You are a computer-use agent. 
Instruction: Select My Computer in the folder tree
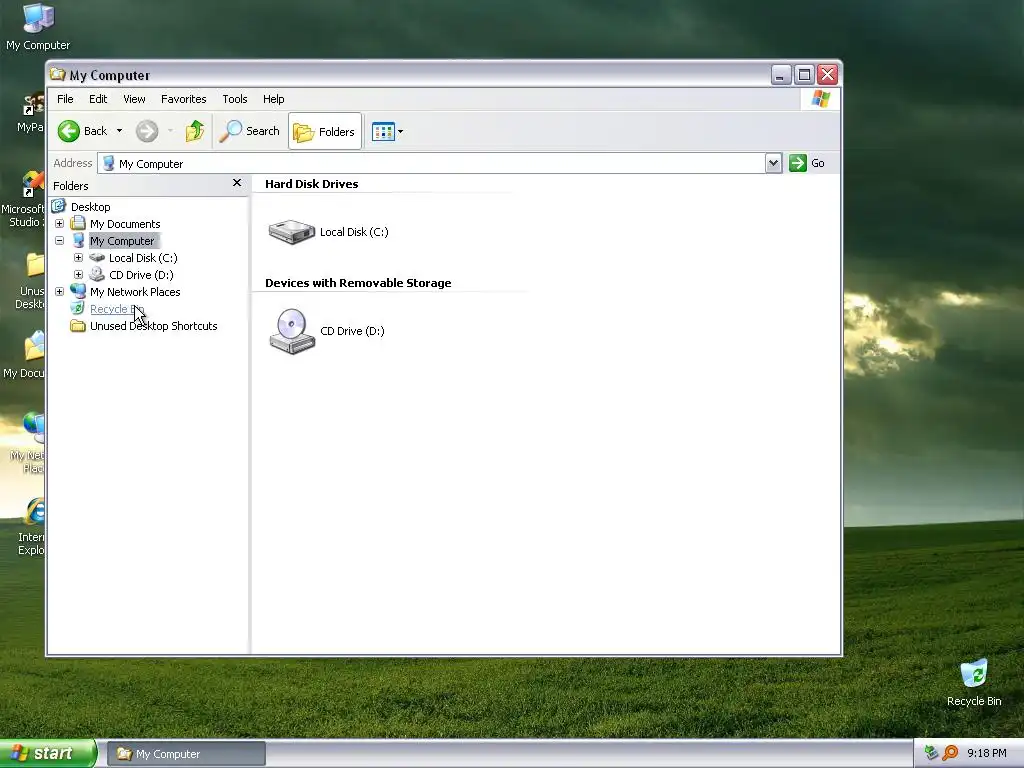coord(122,241)
